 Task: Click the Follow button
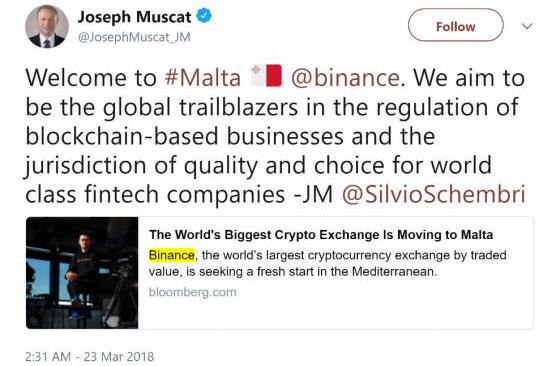[x=455, y=25]
